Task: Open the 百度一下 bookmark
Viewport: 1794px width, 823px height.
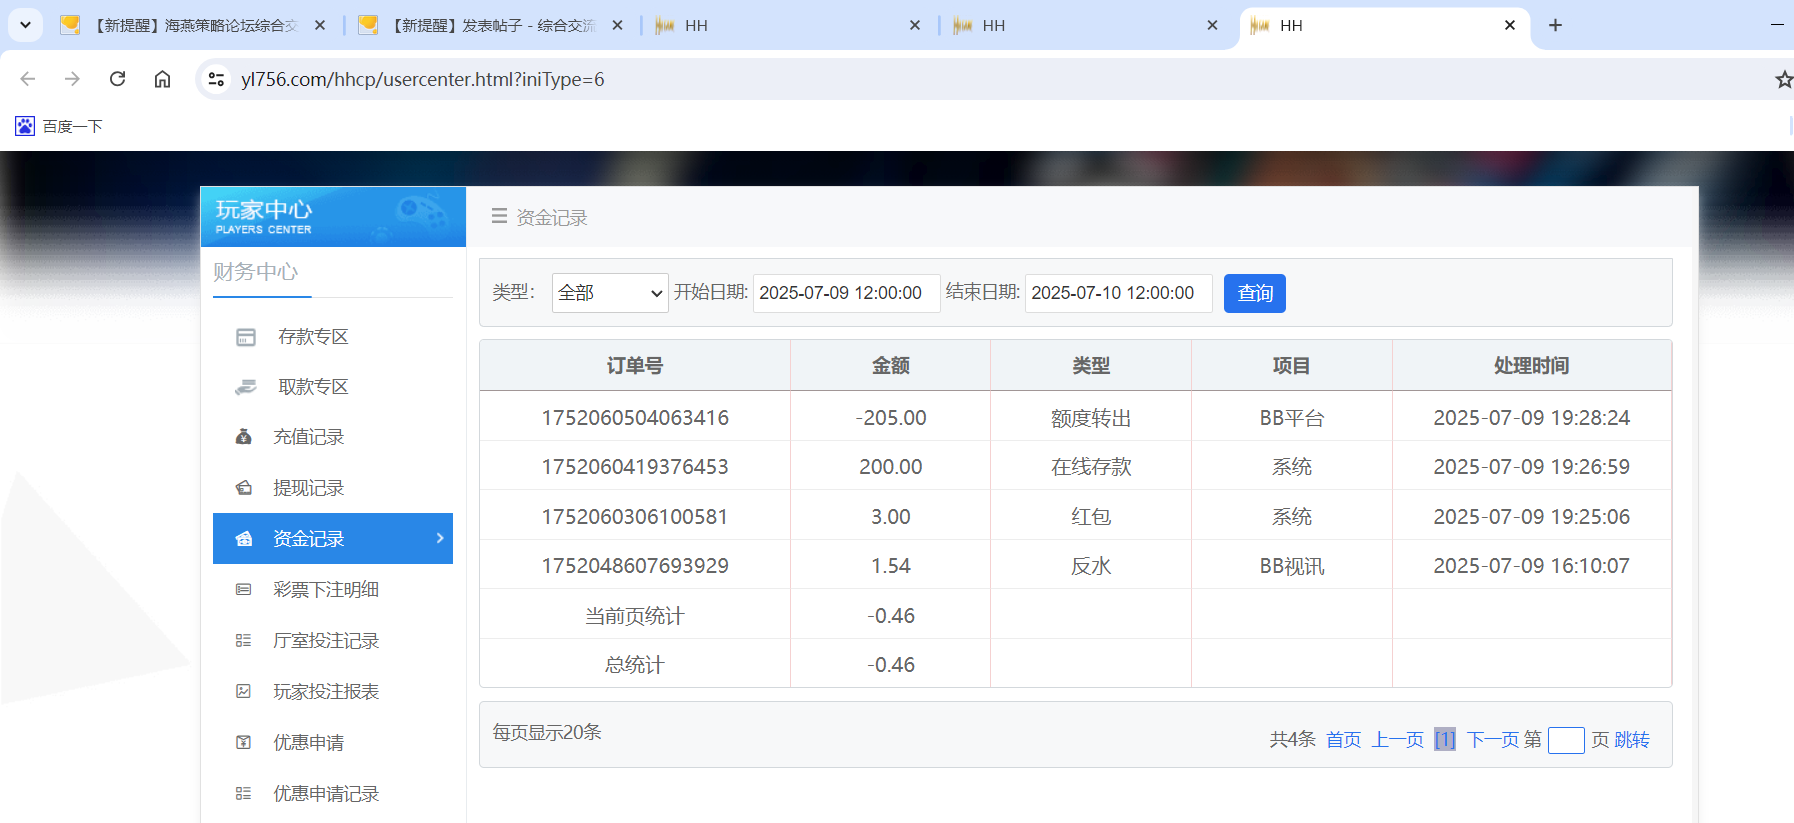Action: (59, 126)
